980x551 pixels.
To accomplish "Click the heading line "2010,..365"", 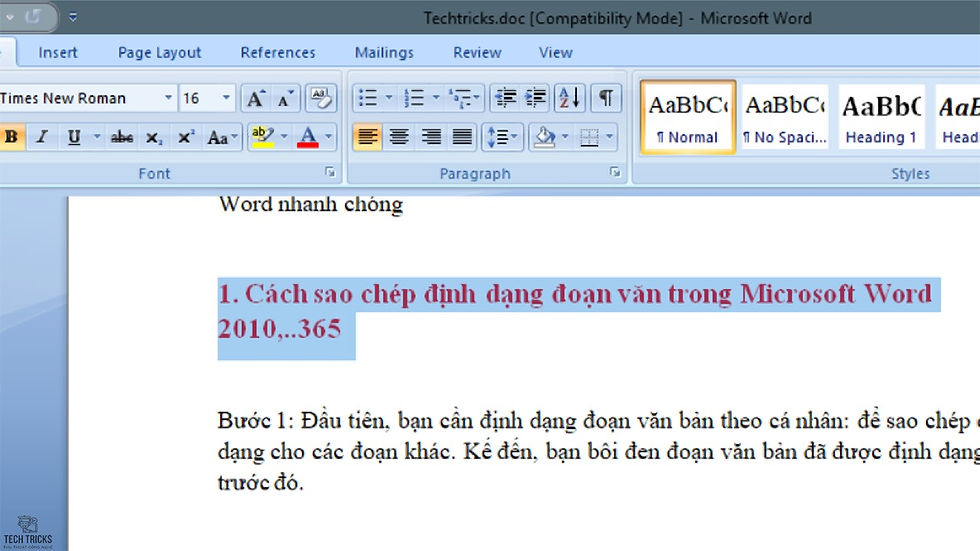I will pyautogui.click(x=279, y=329).
